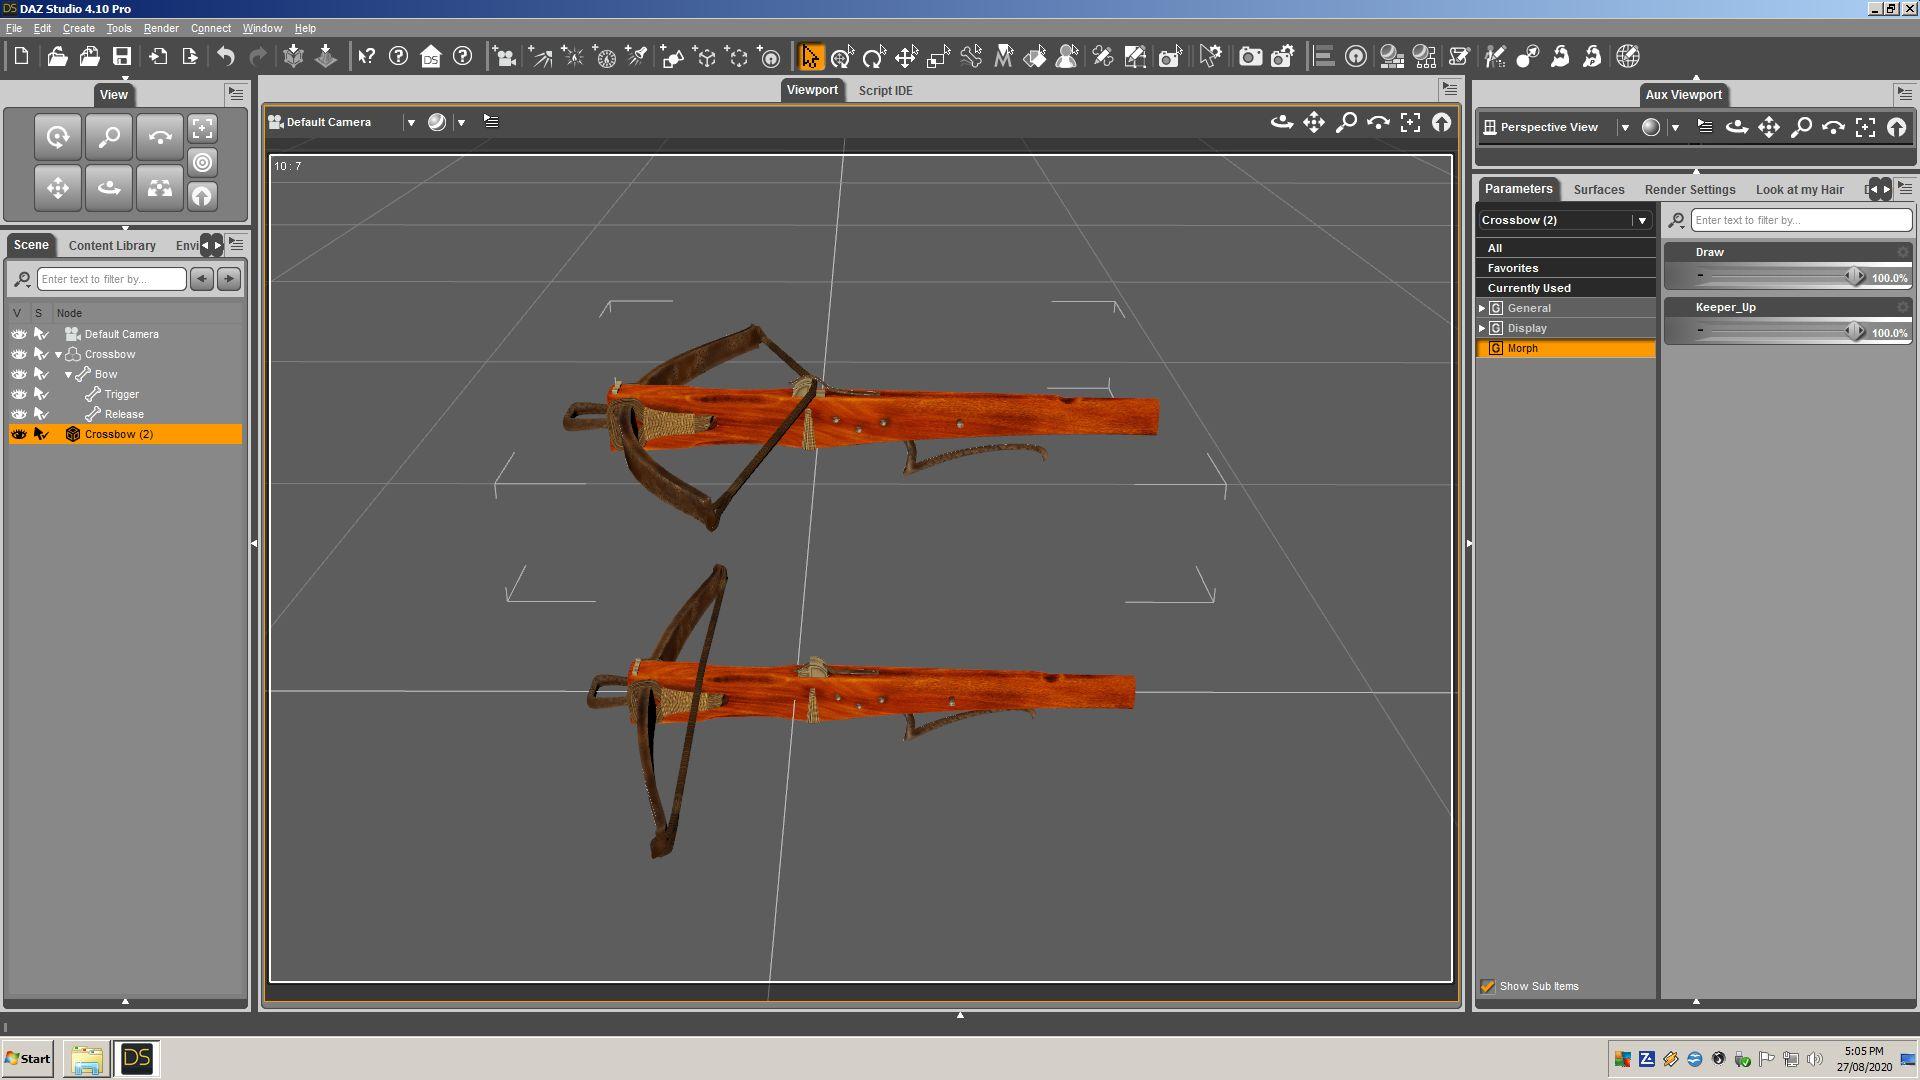This screenshot has height=1080, width=1920.
Task: Click the viewport orbit cube icon
Action: point(1282,122)
